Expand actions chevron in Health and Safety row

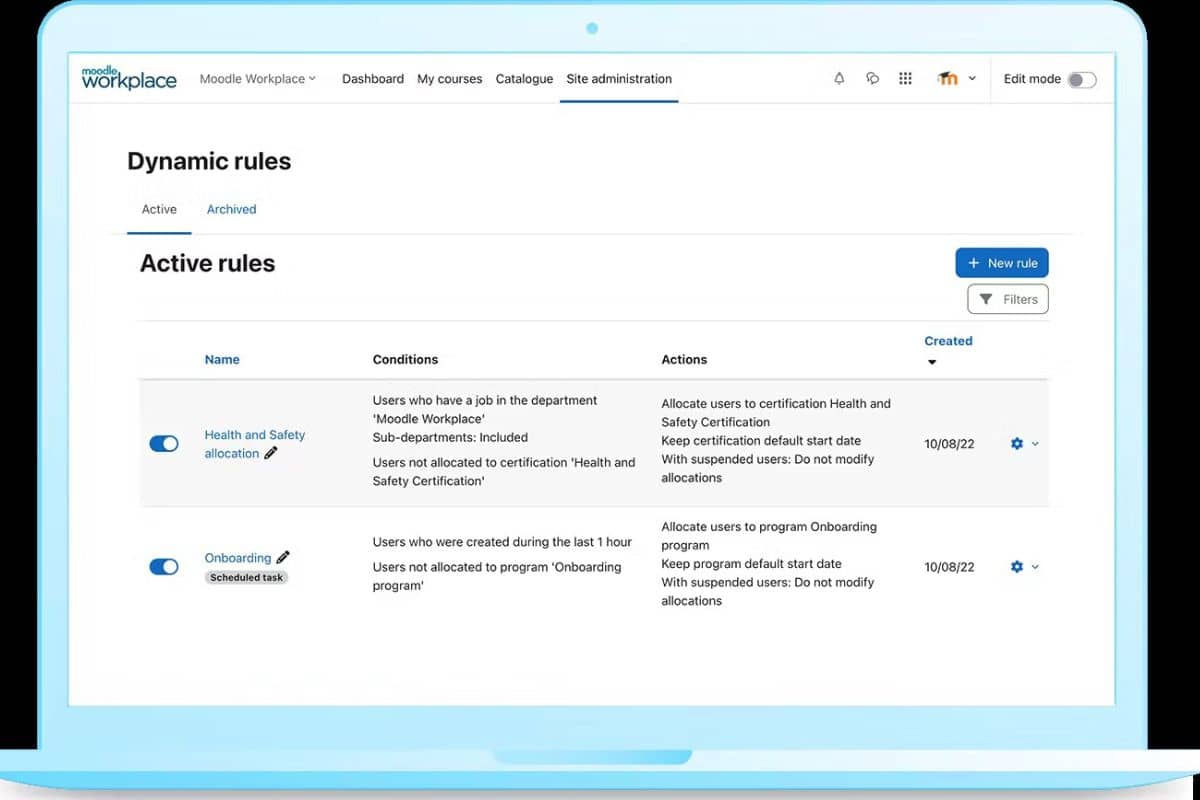(x=1035, y=443)
